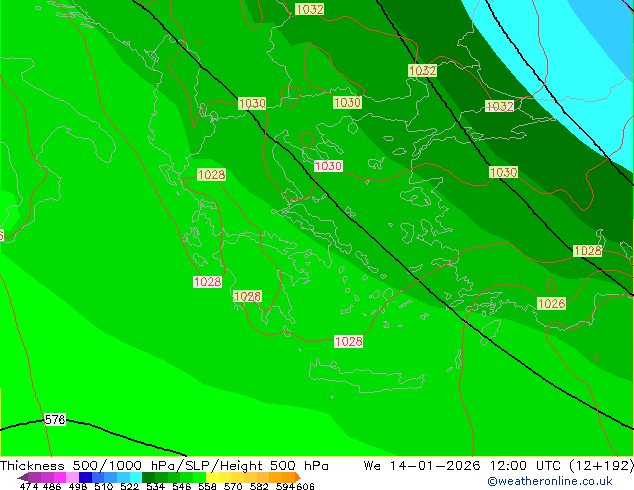
Task: Click the map title 'Thickness 500/1000 hPa/SLP/Height 500 hPa'
Action: pos(164,466)
